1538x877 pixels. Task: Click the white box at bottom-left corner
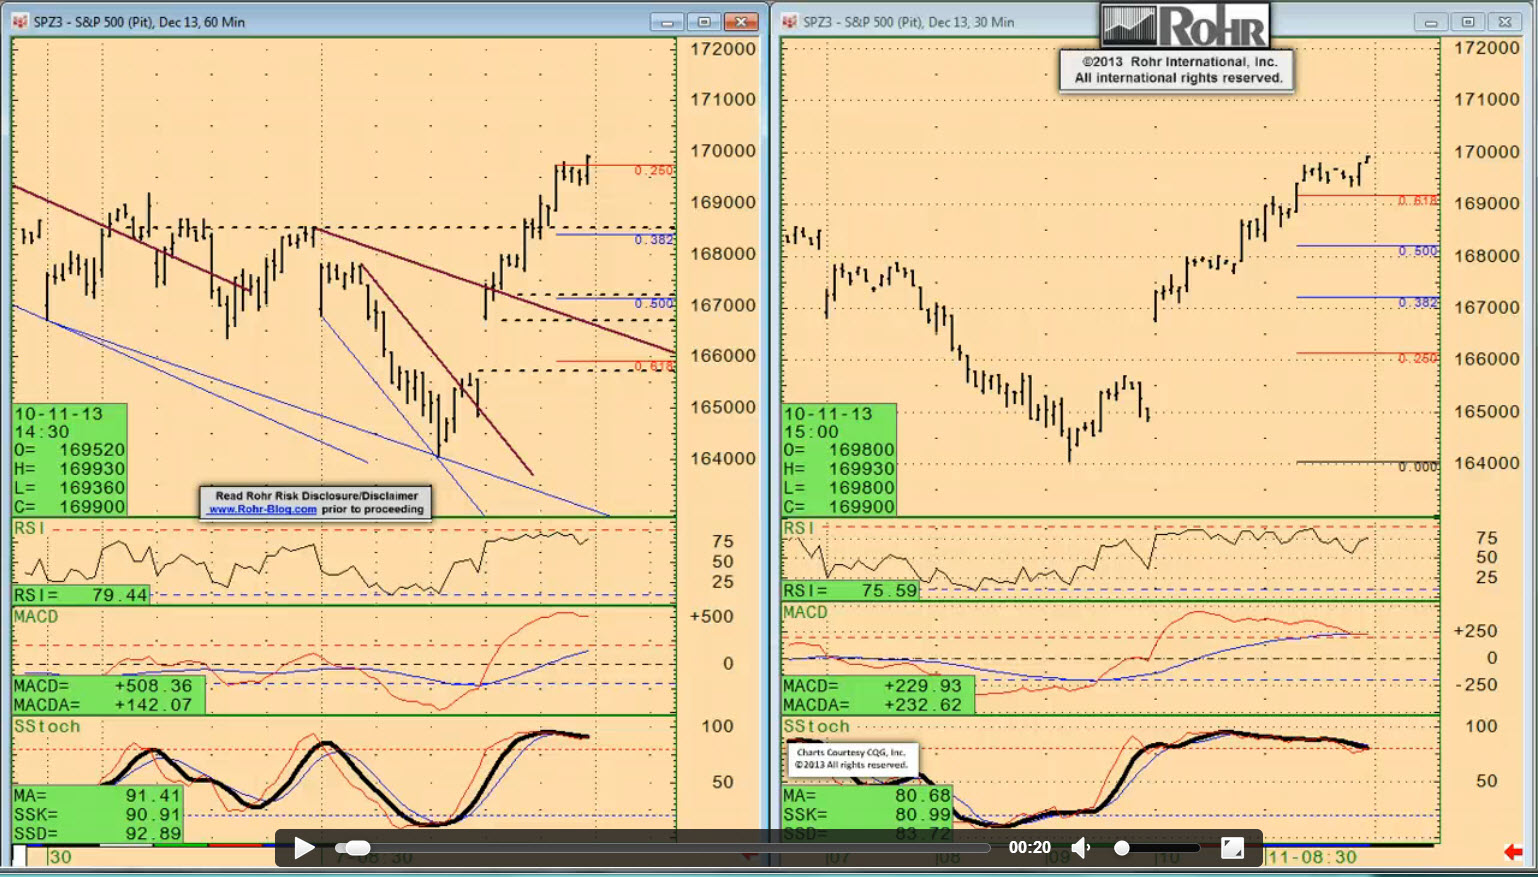click(19, 856)
